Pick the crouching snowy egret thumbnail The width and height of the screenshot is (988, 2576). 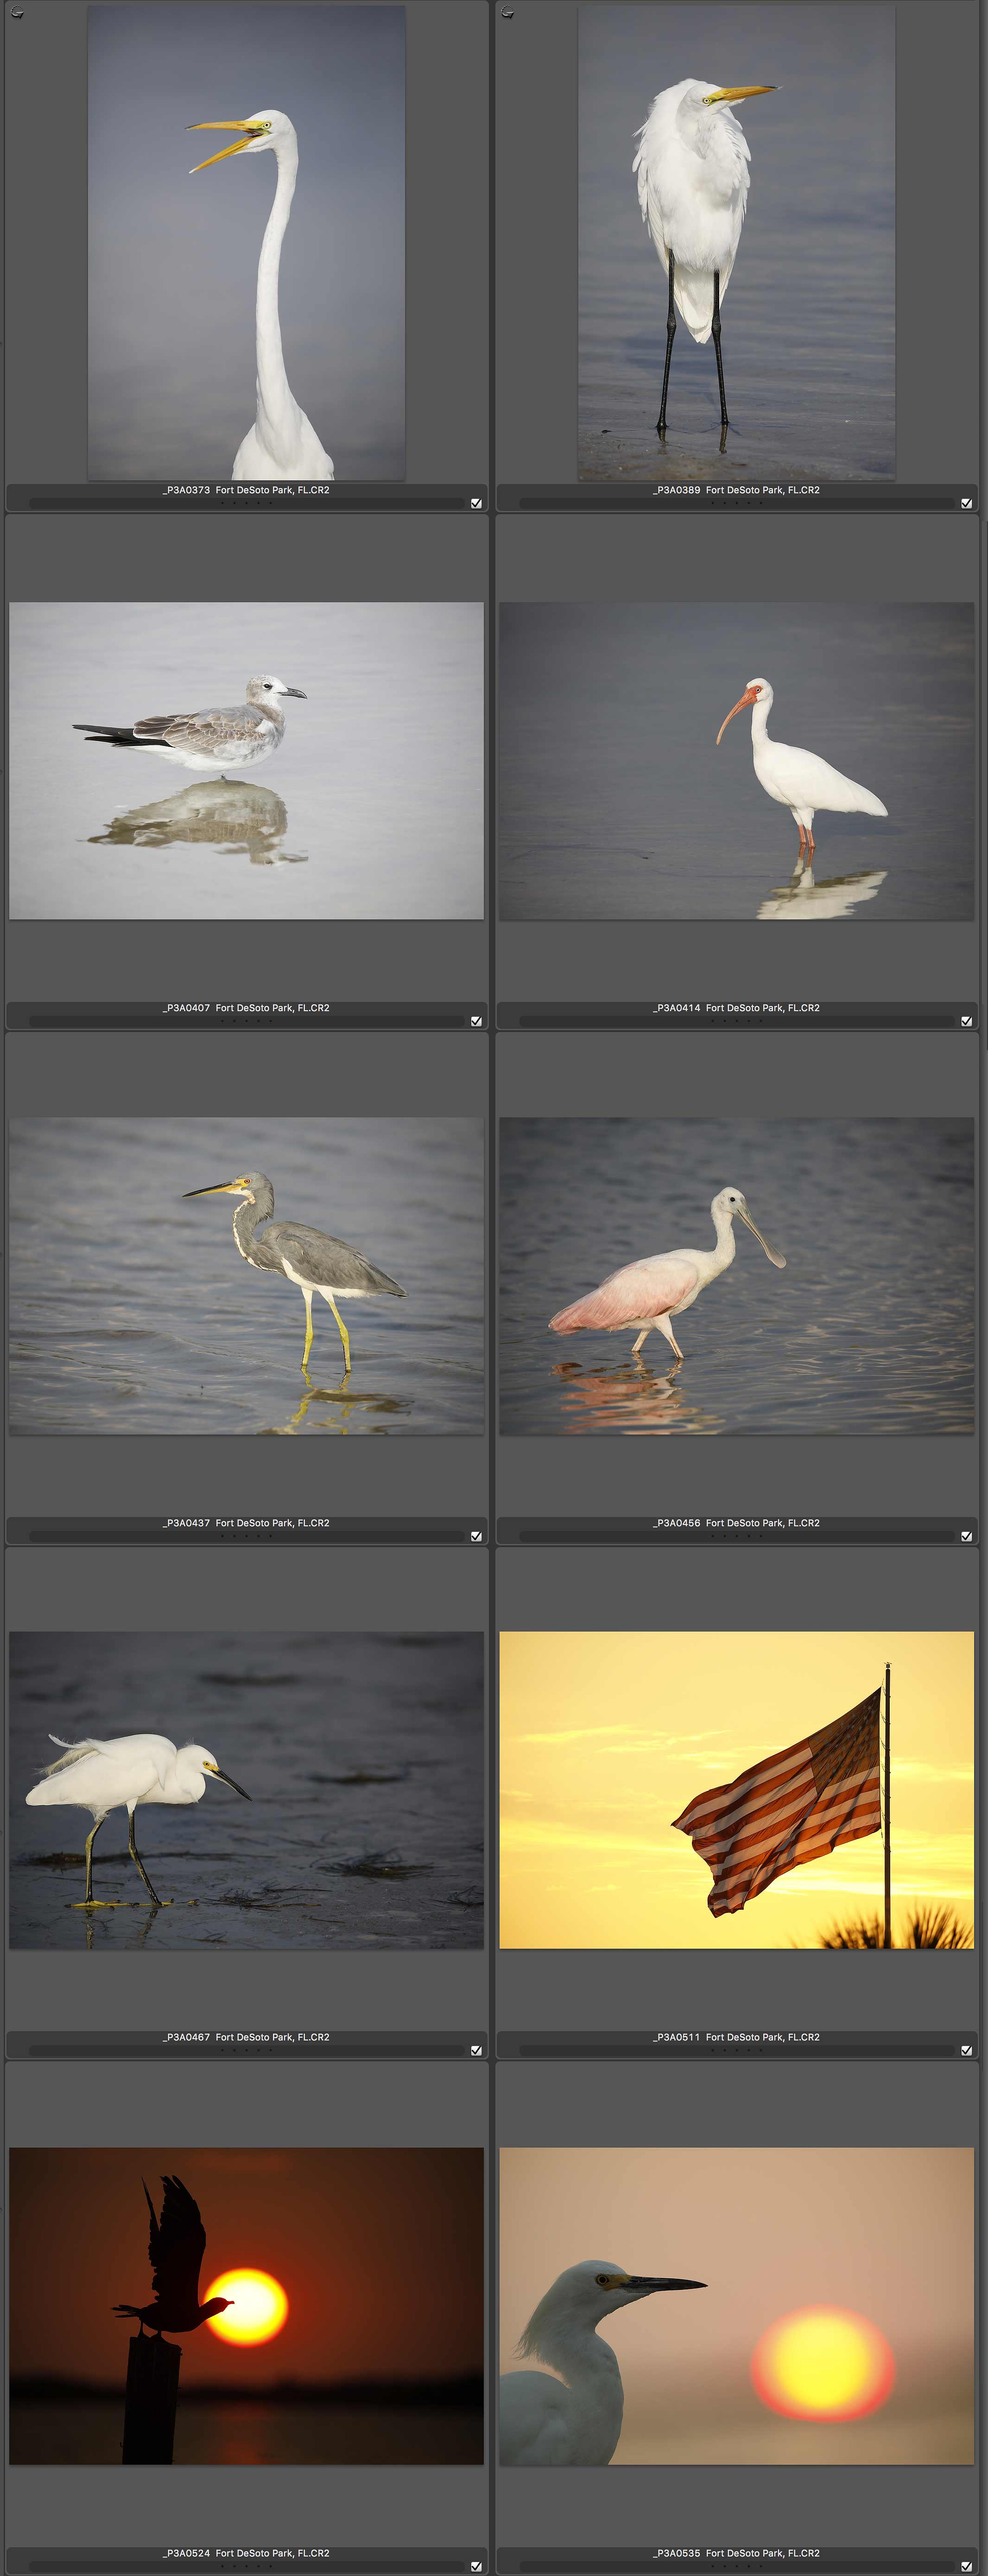coord(246,1790)
